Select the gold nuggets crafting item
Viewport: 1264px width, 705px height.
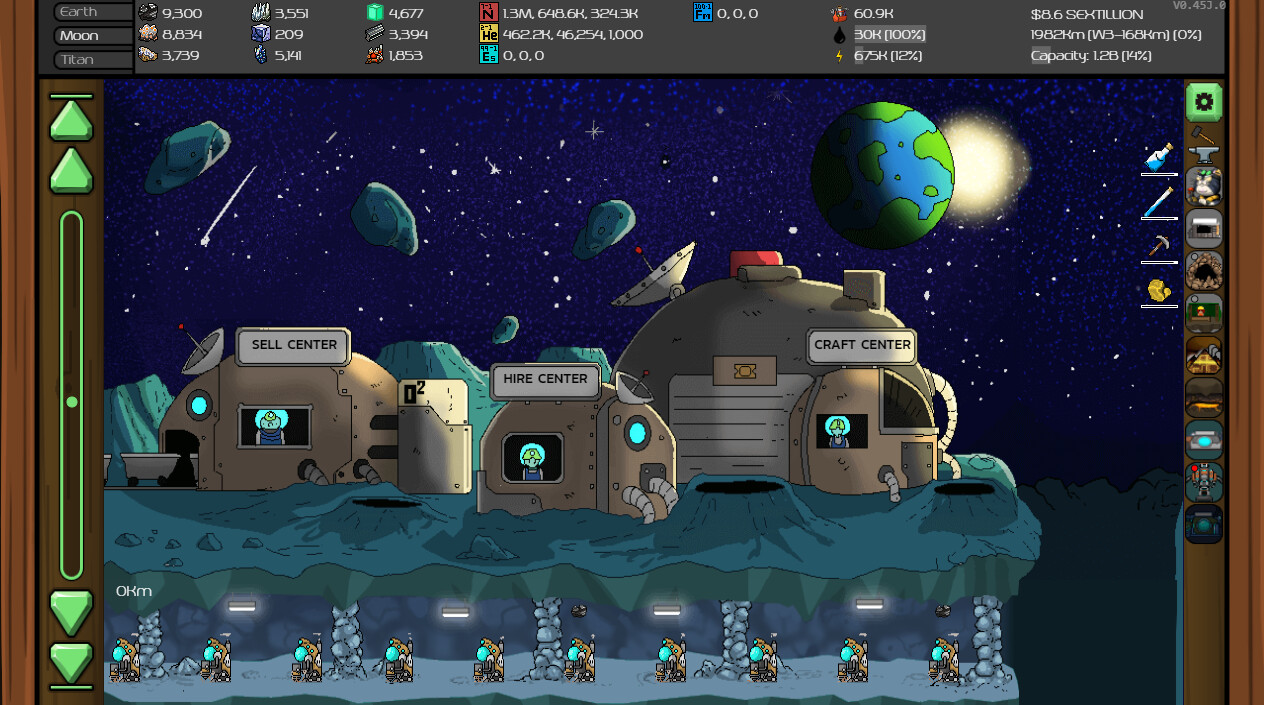(1159, 290)
